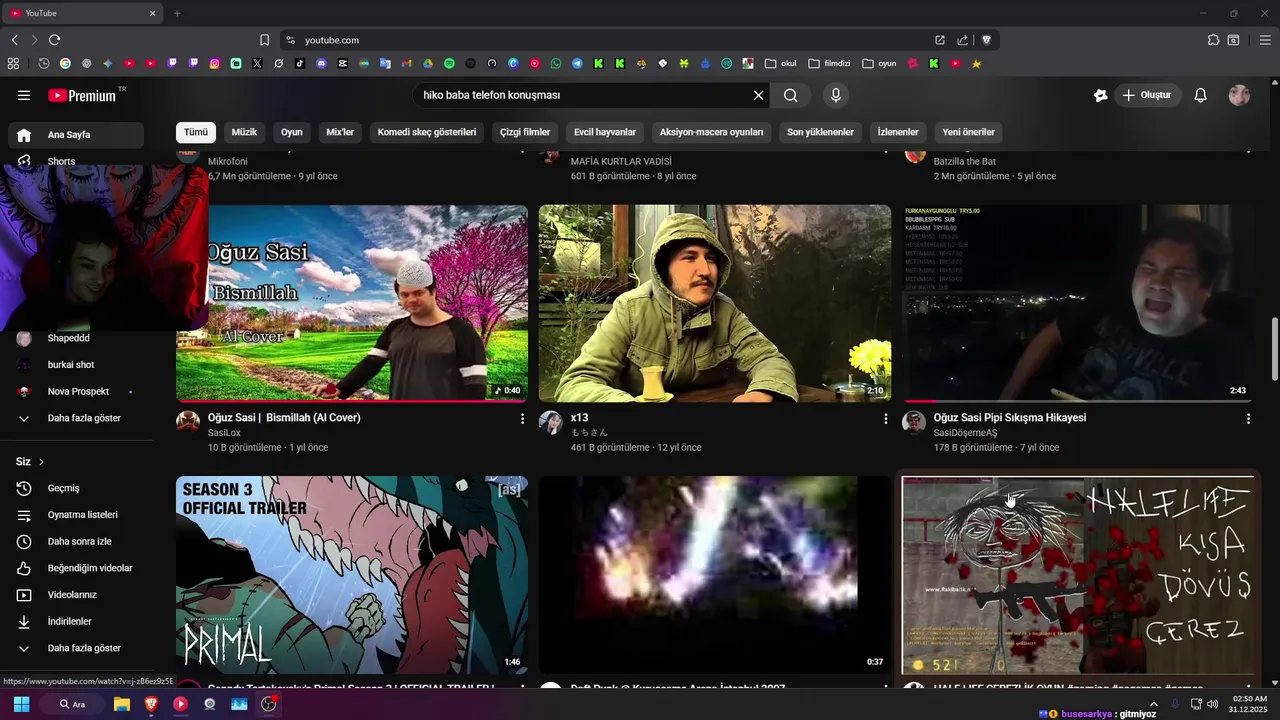Click the SasiLox channel name
1280x720 pixels.
[x=224, y=433]
